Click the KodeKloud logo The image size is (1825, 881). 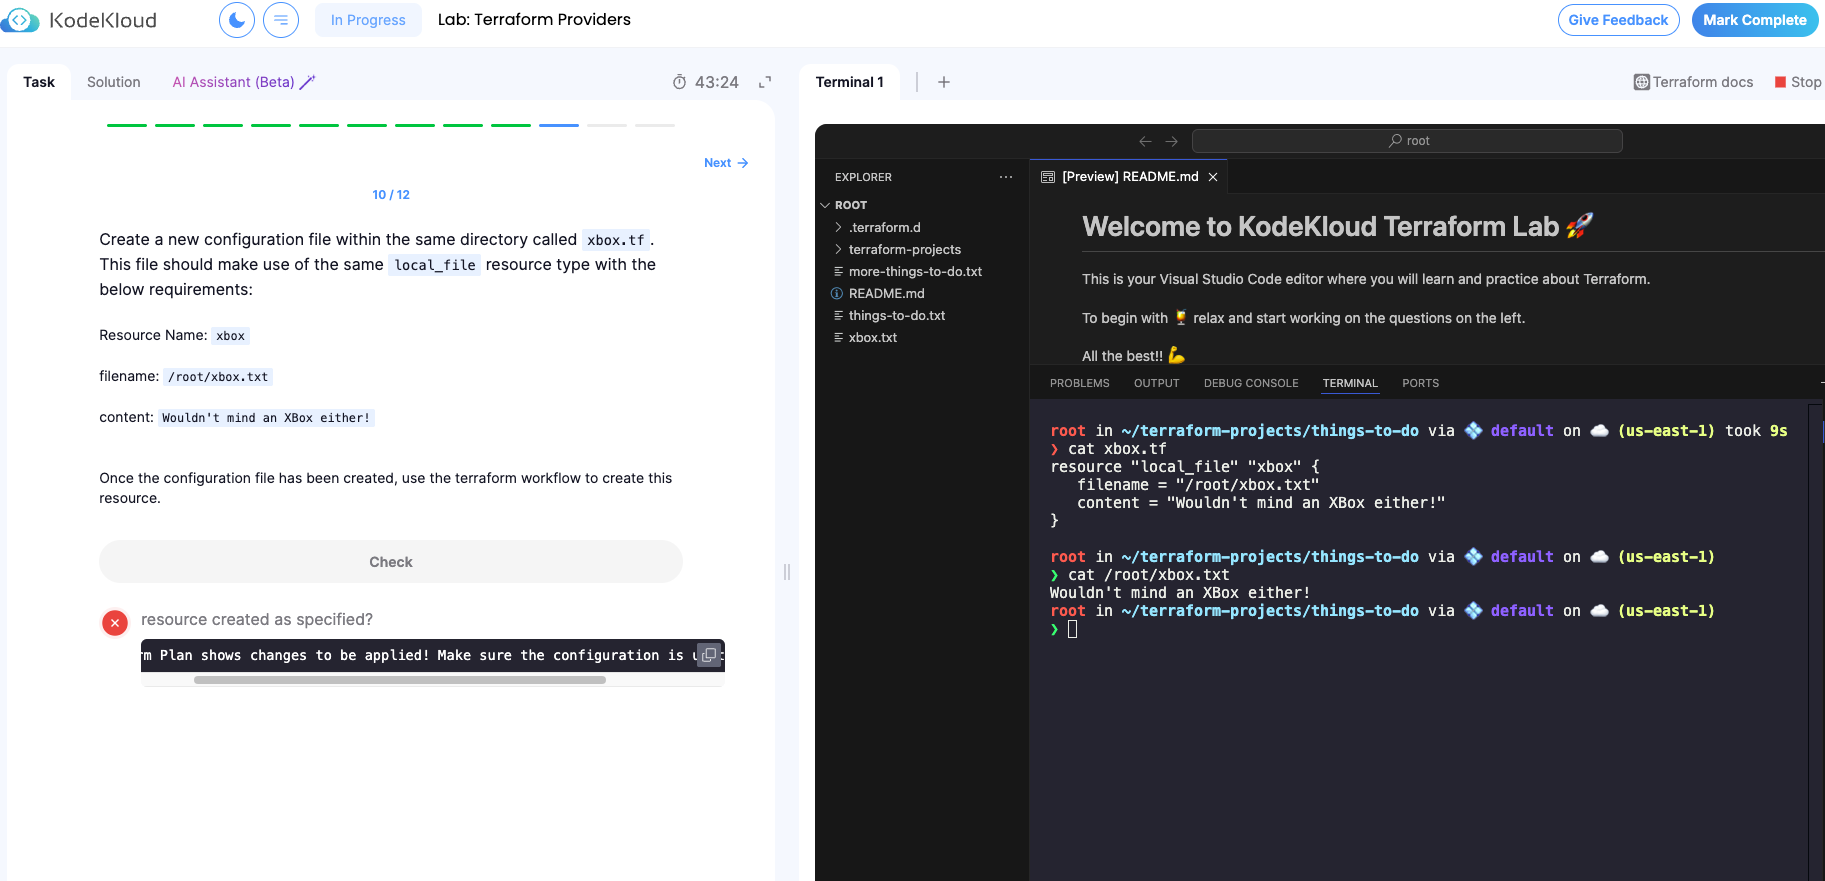[80, 20]
